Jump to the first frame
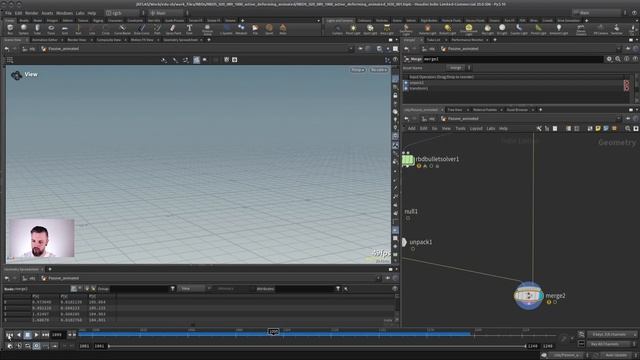Image resolution: width=640 pixels, height=360 pixels. pos(9,335)
